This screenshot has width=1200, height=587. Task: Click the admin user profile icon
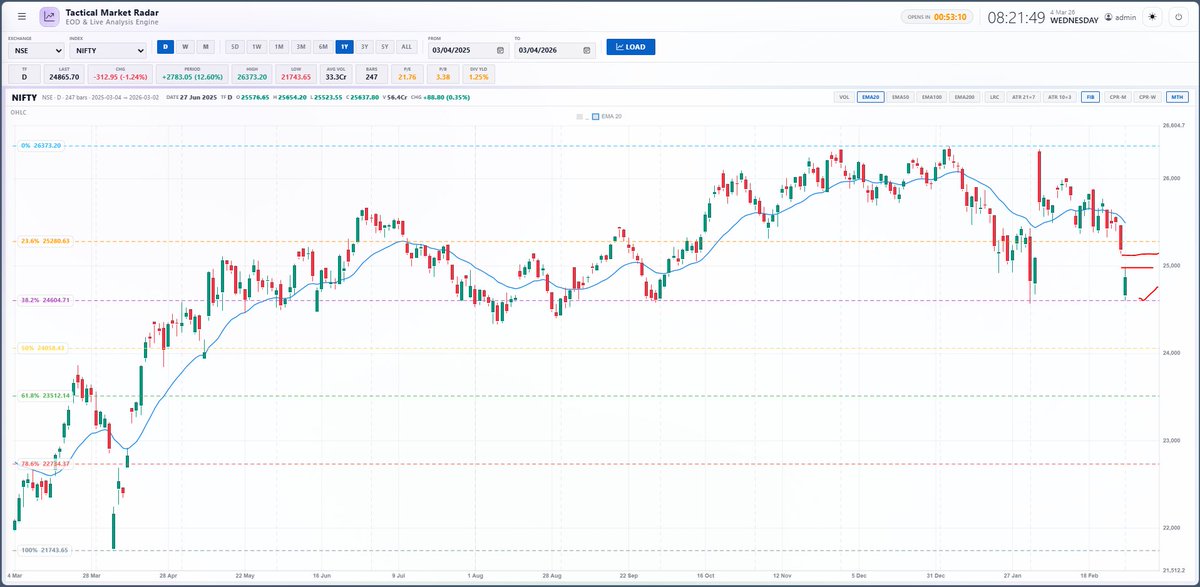click(1108, 17)
